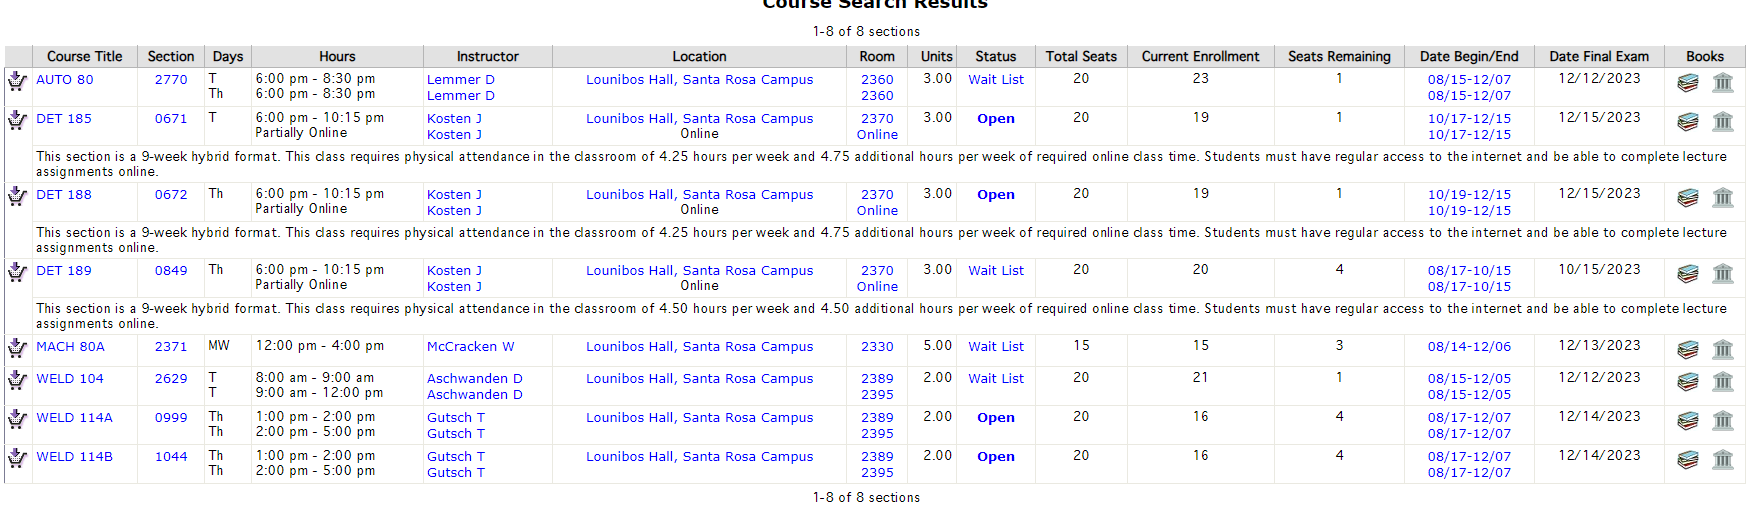
Task: Click the library building icon for MACH 80A
Action: pyautogui.click(x=1723, y=350)
